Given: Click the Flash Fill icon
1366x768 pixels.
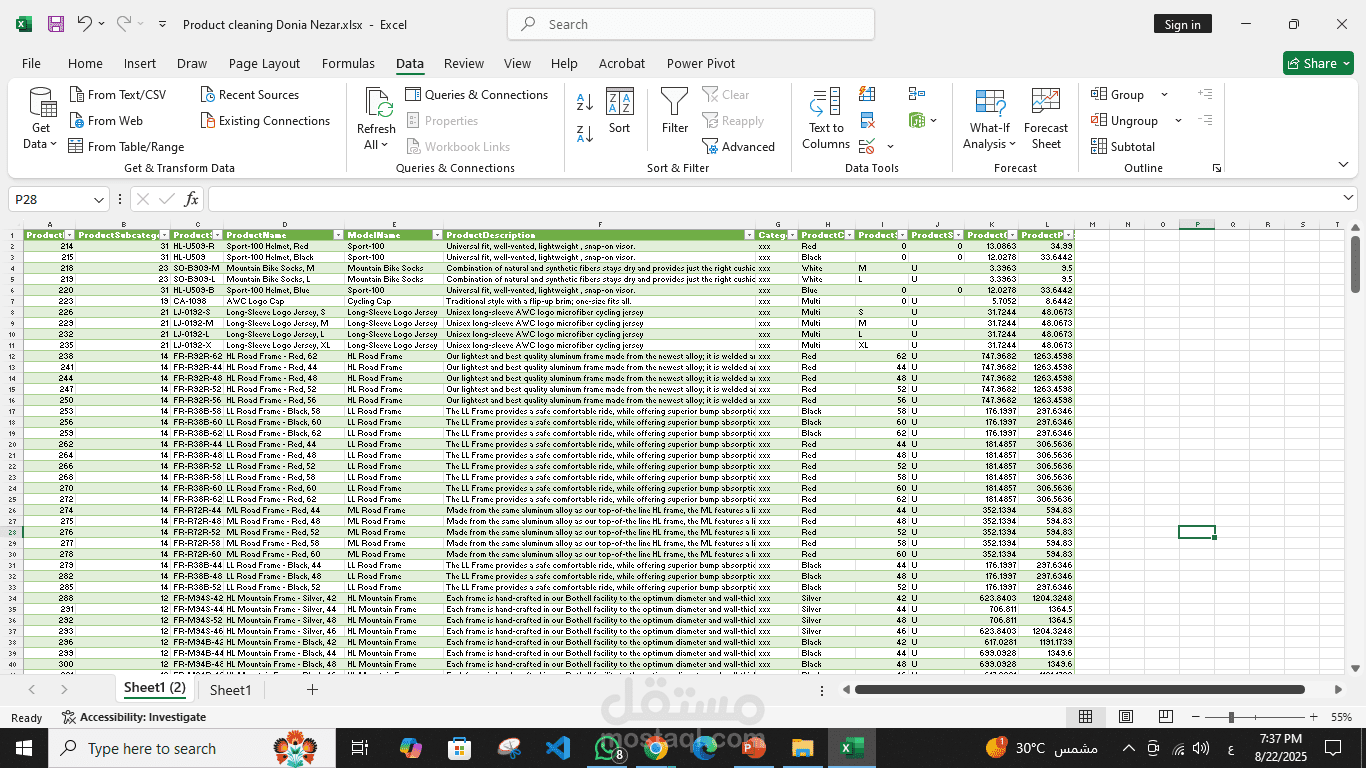Looking at the screenshot, I should 867,94.
